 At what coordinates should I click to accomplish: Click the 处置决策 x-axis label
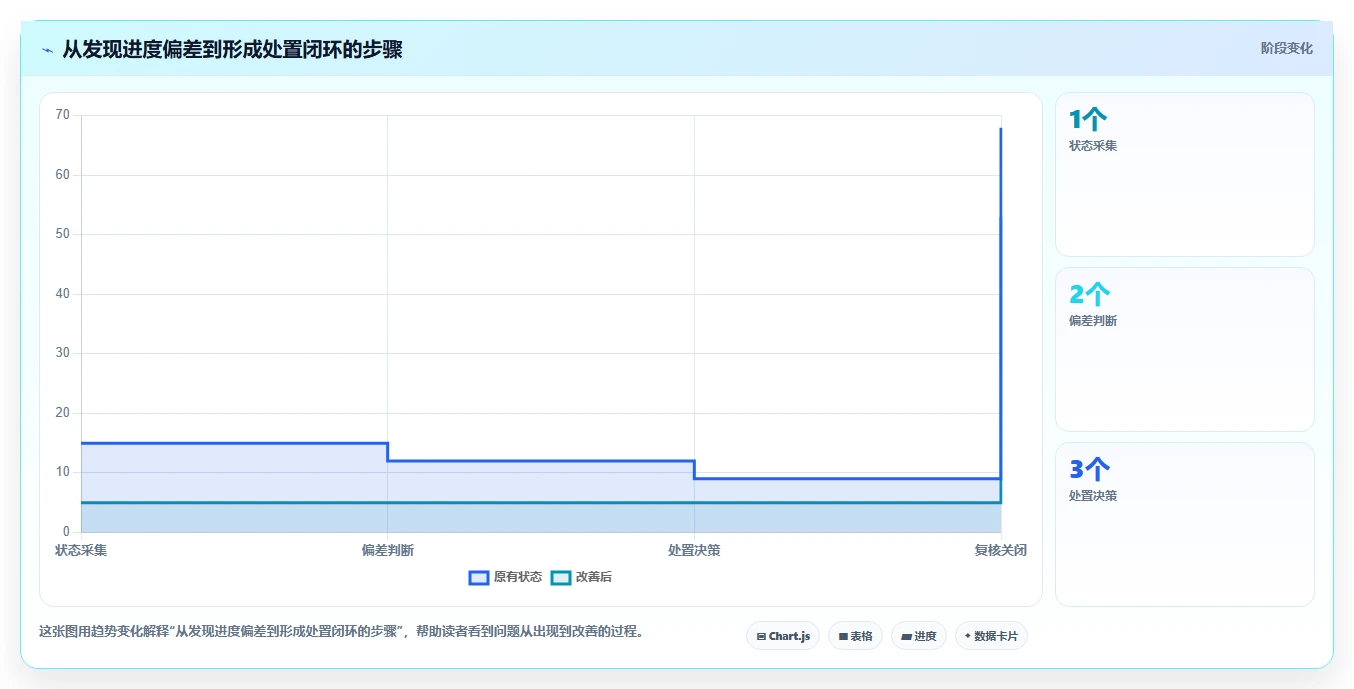tap(694, 550)
